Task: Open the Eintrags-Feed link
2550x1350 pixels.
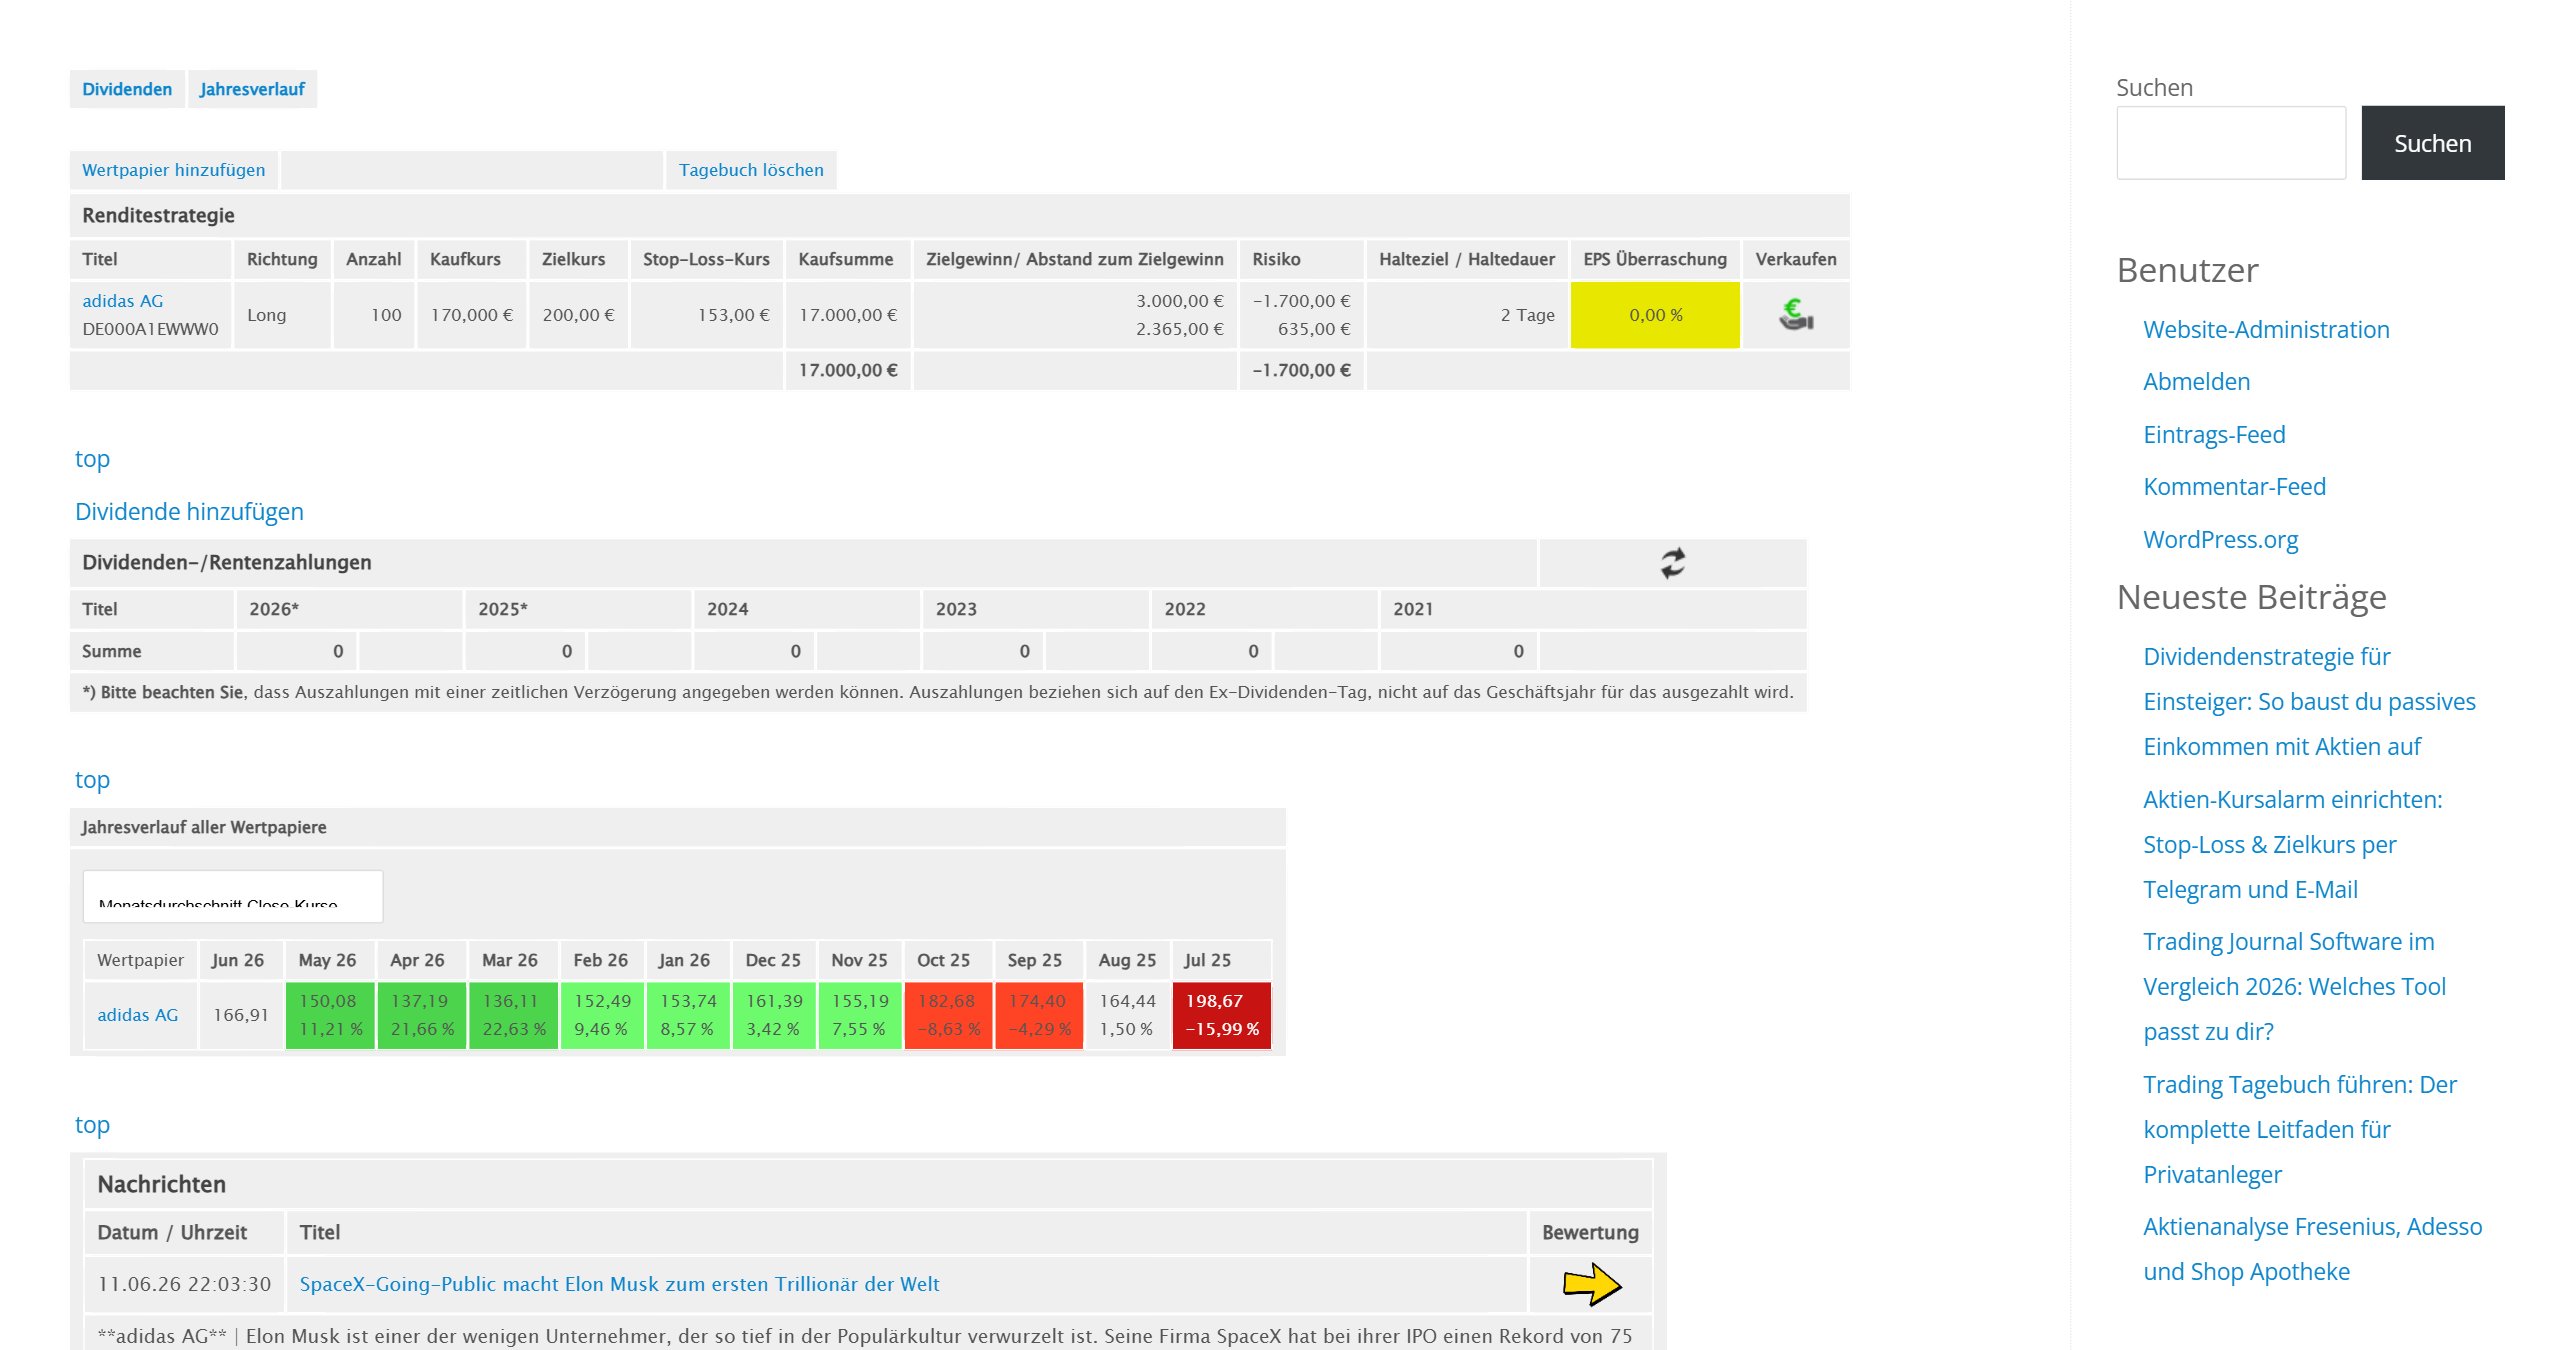Action: click(x=2214, y=435)
